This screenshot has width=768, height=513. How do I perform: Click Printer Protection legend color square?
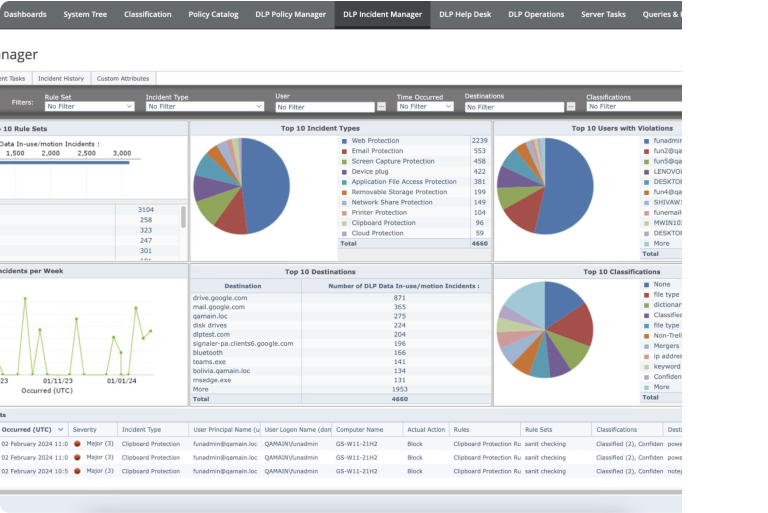tap(344, 213)
